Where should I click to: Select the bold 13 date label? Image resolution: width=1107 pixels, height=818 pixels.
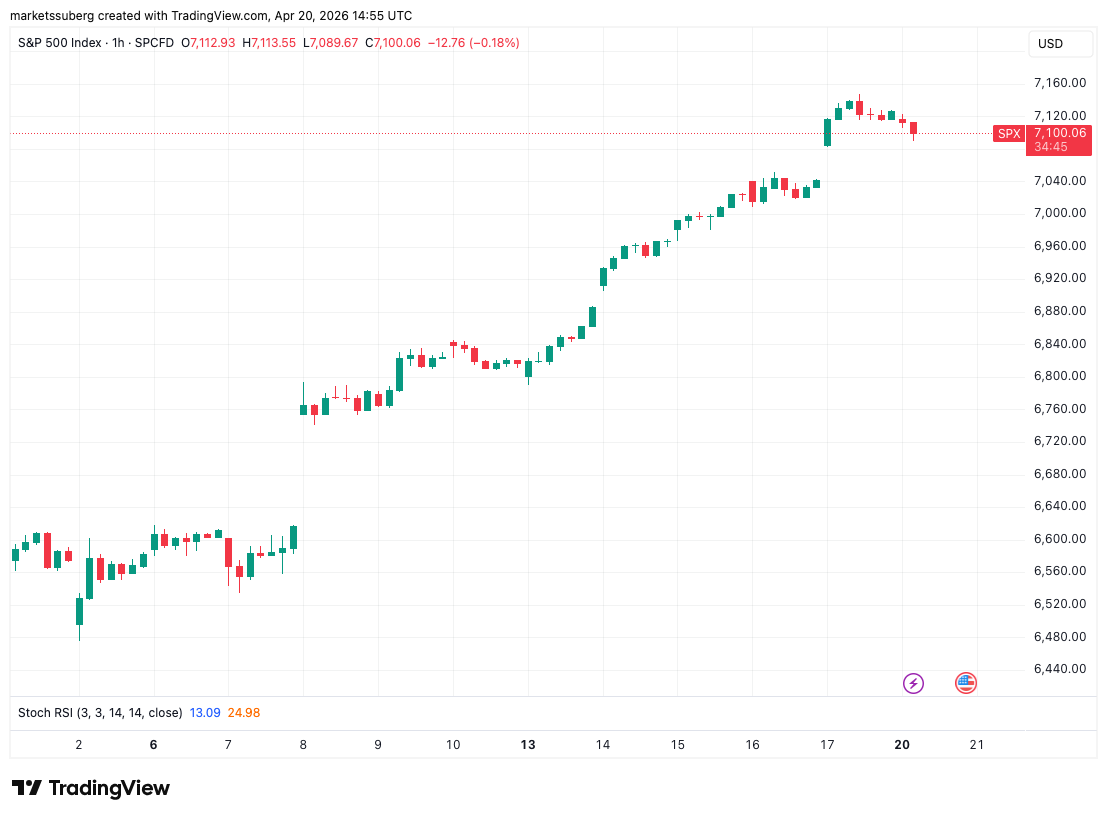527,745
